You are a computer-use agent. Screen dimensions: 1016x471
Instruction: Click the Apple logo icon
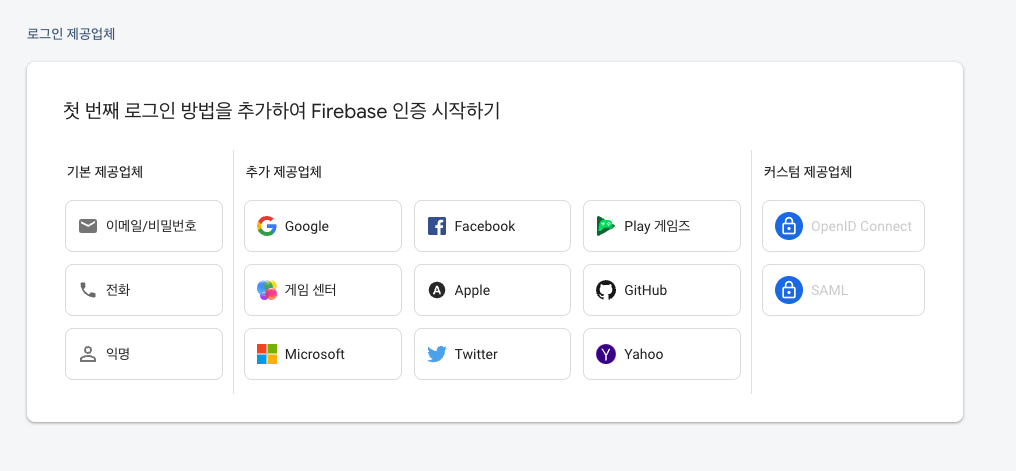(x=437, y=290)
